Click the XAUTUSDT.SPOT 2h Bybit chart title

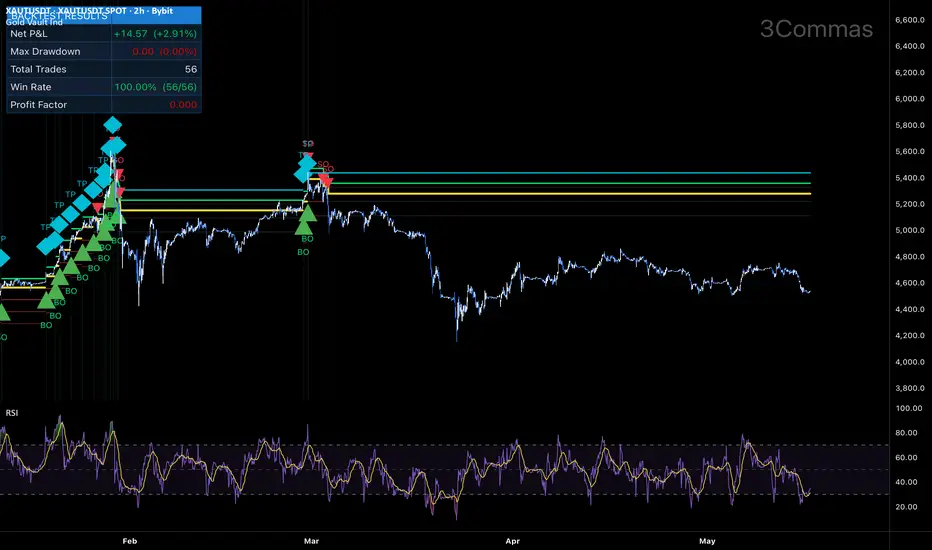[89, 11]
